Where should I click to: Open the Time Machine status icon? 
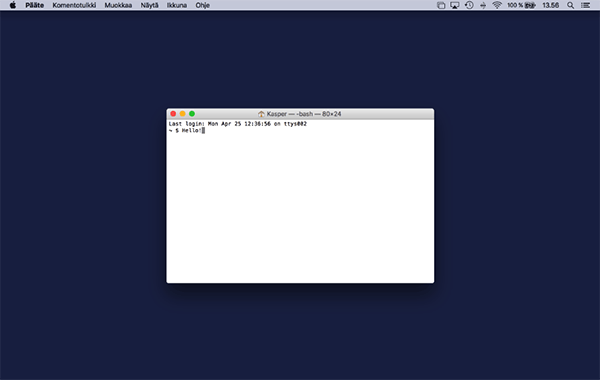click(x=469, y=5)
